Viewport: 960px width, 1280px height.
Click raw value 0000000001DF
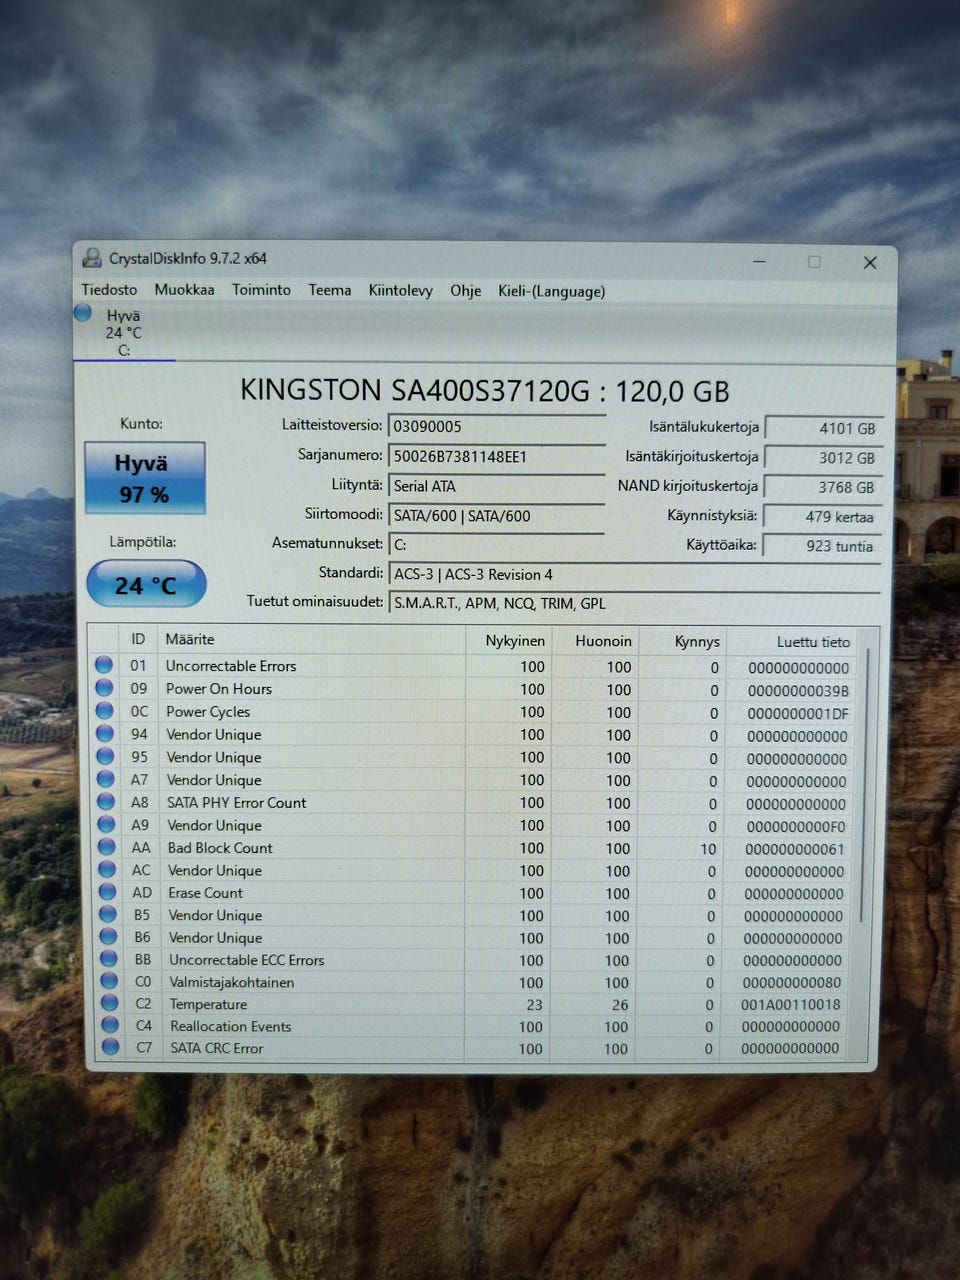(x=798, y=714)
